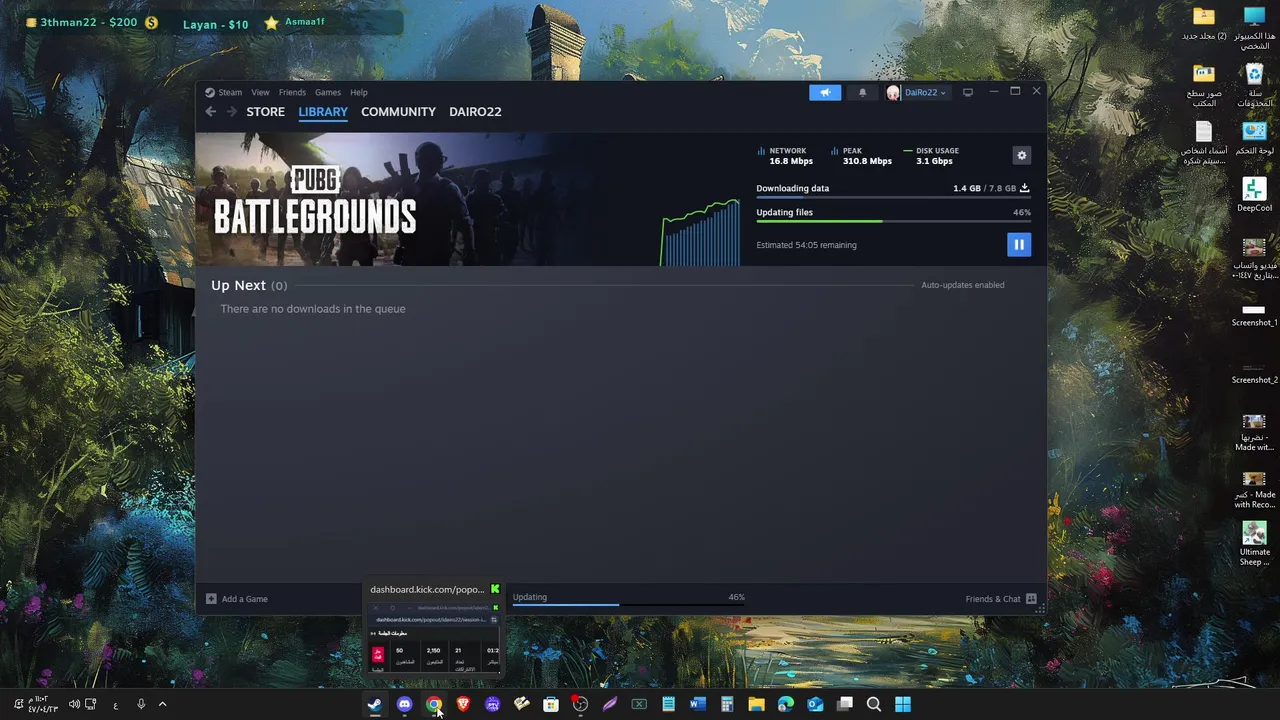
Task: Open the Steam taskbar icon
Action: tap(374, 704)
